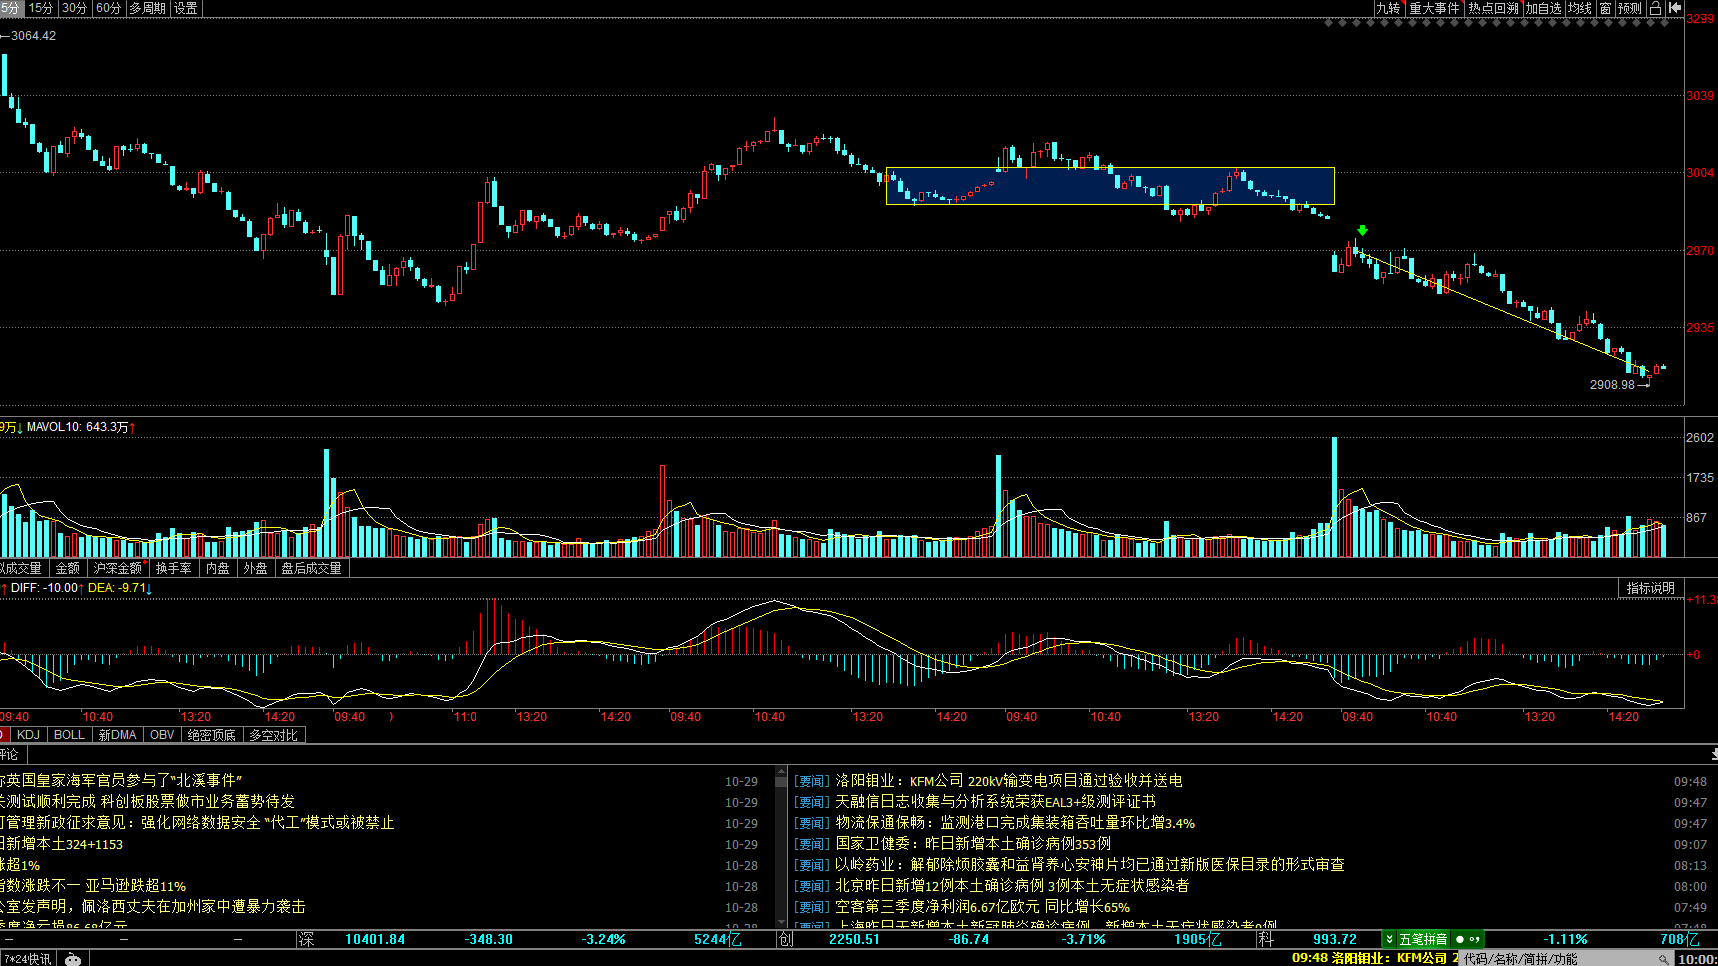Click 科 index value 993.72
1718x966 pixels.
point(1335,939)
